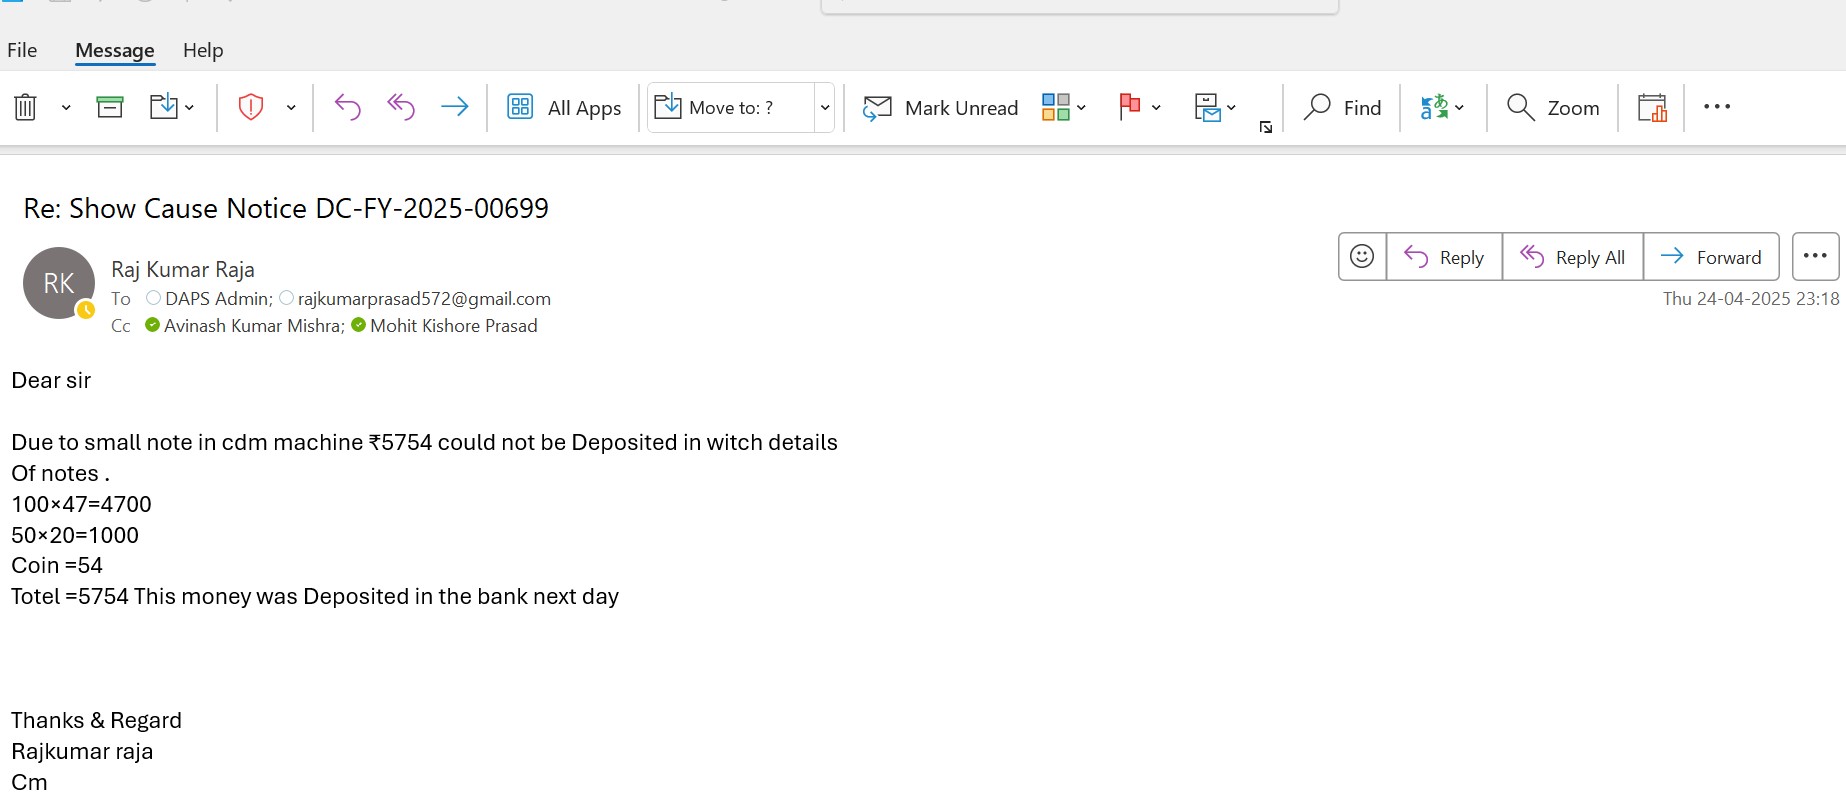This screenshot has width=1846, height=793.
Task: Click the Translate icon in the toolbar
Action: [1434, 107]
